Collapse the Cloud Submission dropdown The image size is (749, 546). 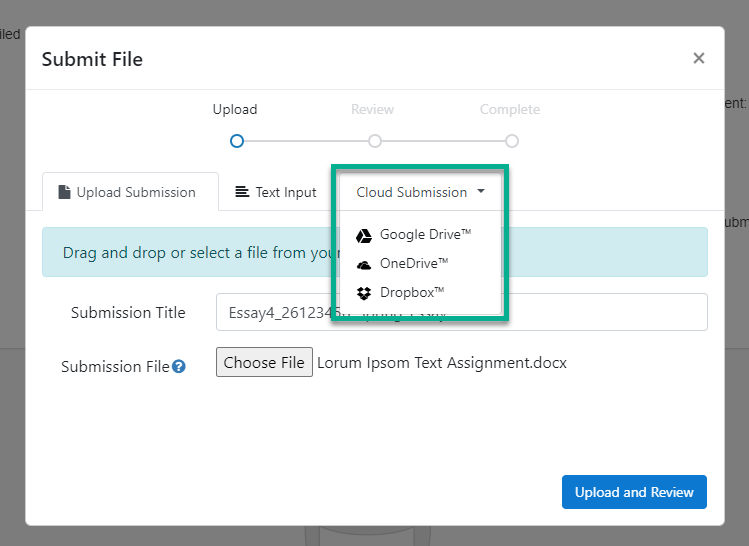(x=420, y=192)
